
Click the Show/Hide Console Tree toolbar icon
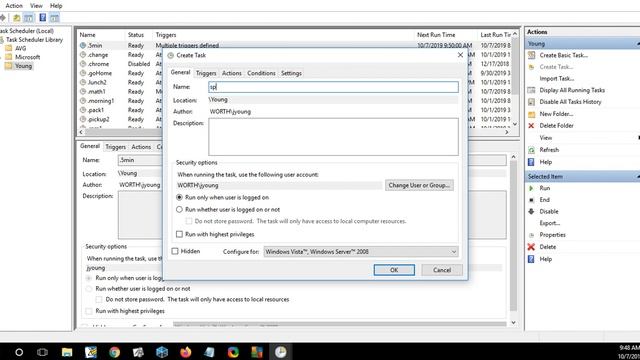(x=29, y=18)
